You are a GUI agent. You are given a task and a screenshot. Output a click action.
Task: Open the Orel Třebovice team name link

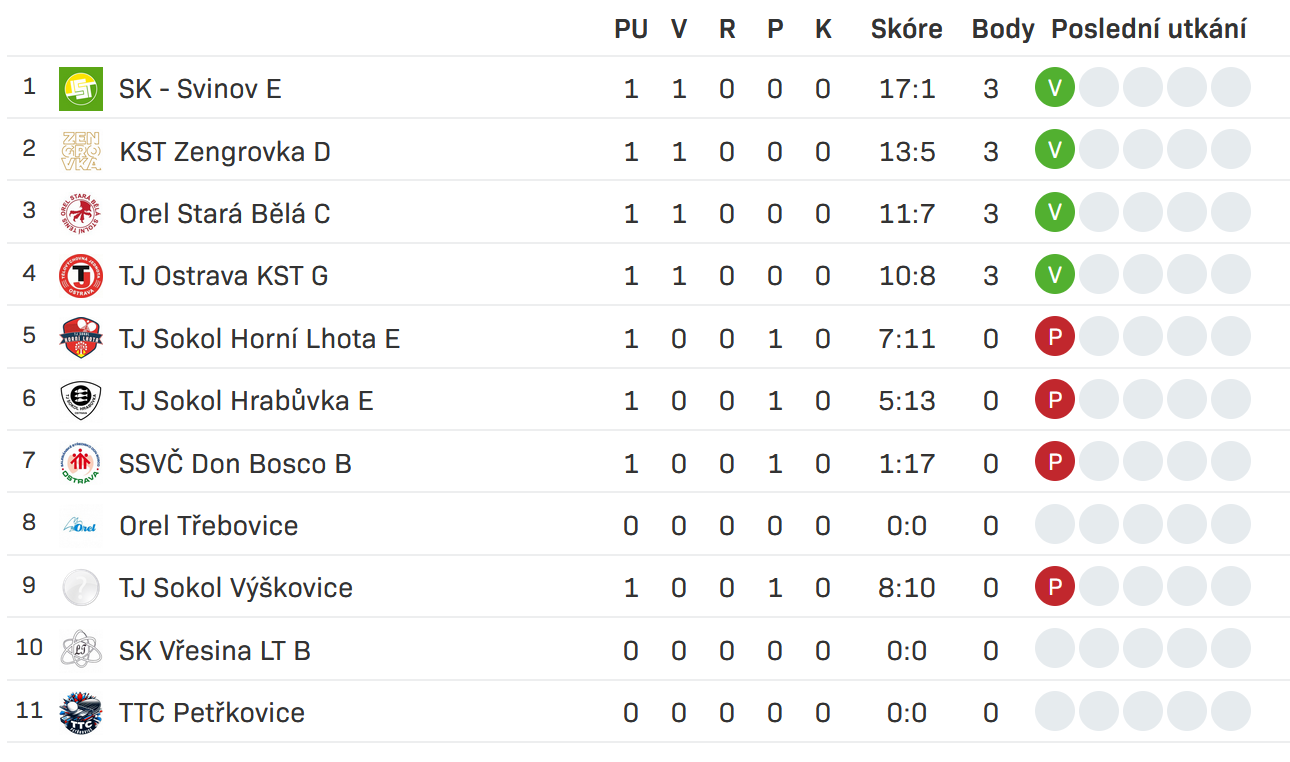tap(208, 525)
